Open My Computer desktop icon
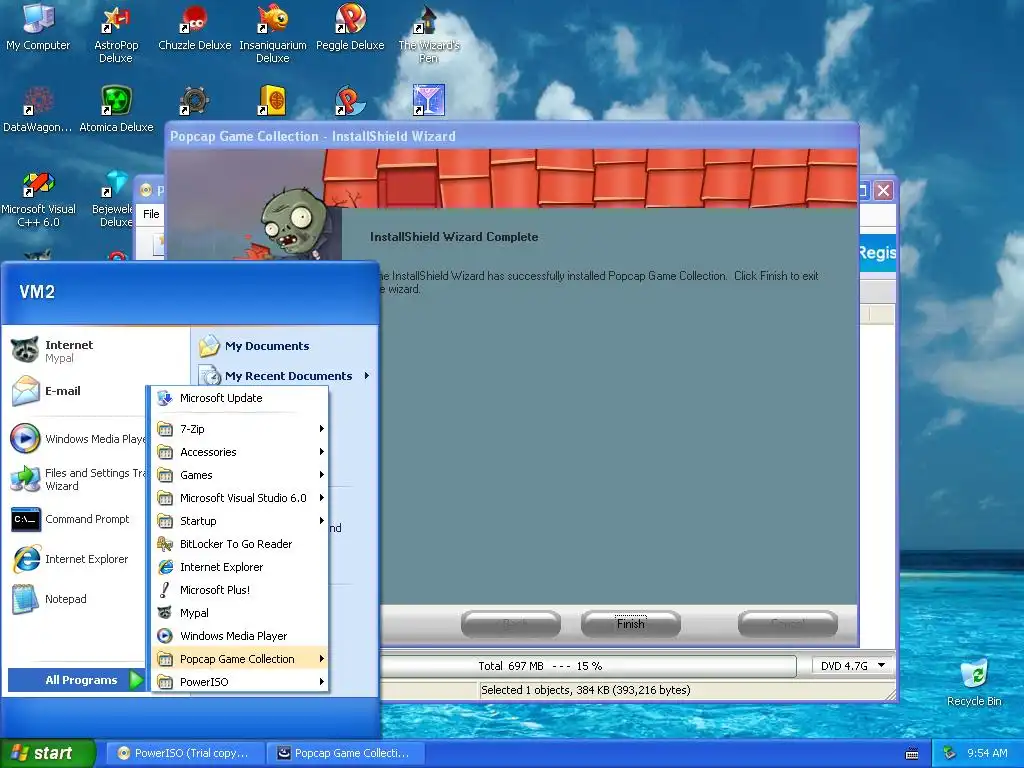Screen dimensions: 1024x768 click(x=38, y=27)
